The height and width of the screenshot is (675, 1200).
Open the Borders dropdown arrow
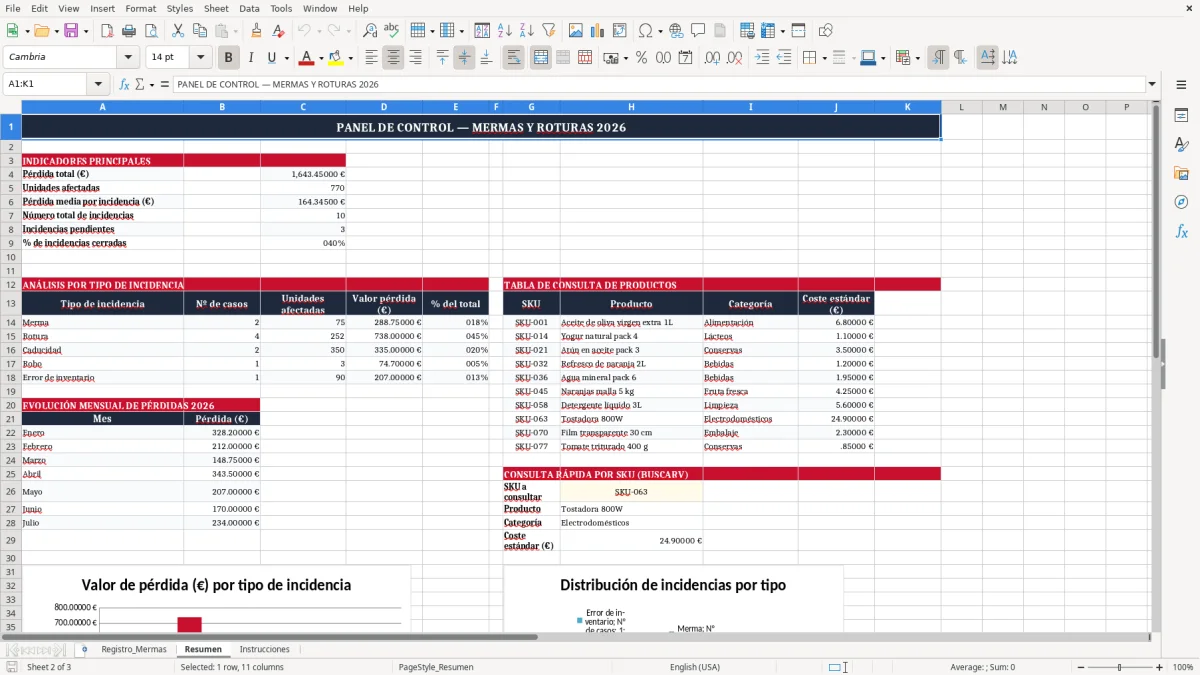point(824,58)
